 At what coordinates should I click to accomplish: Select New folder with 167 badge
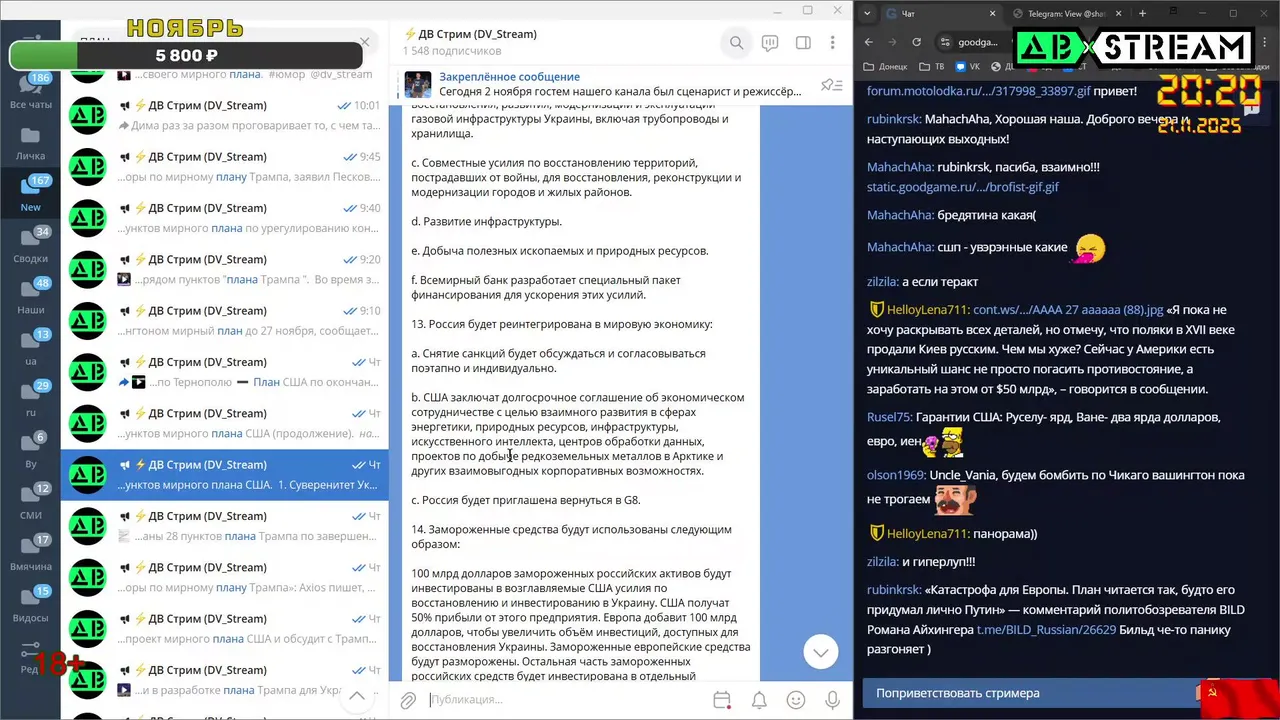click(x=31, y=193)
